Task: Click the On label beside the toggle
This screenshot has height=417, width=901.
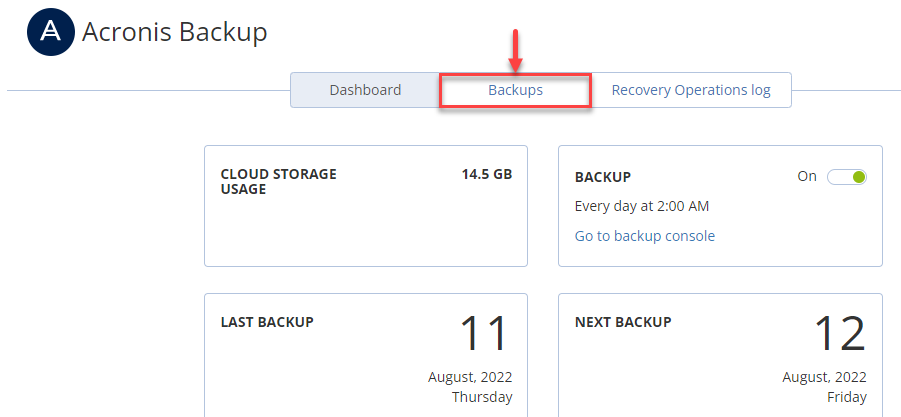Action: tap(807, 177)
